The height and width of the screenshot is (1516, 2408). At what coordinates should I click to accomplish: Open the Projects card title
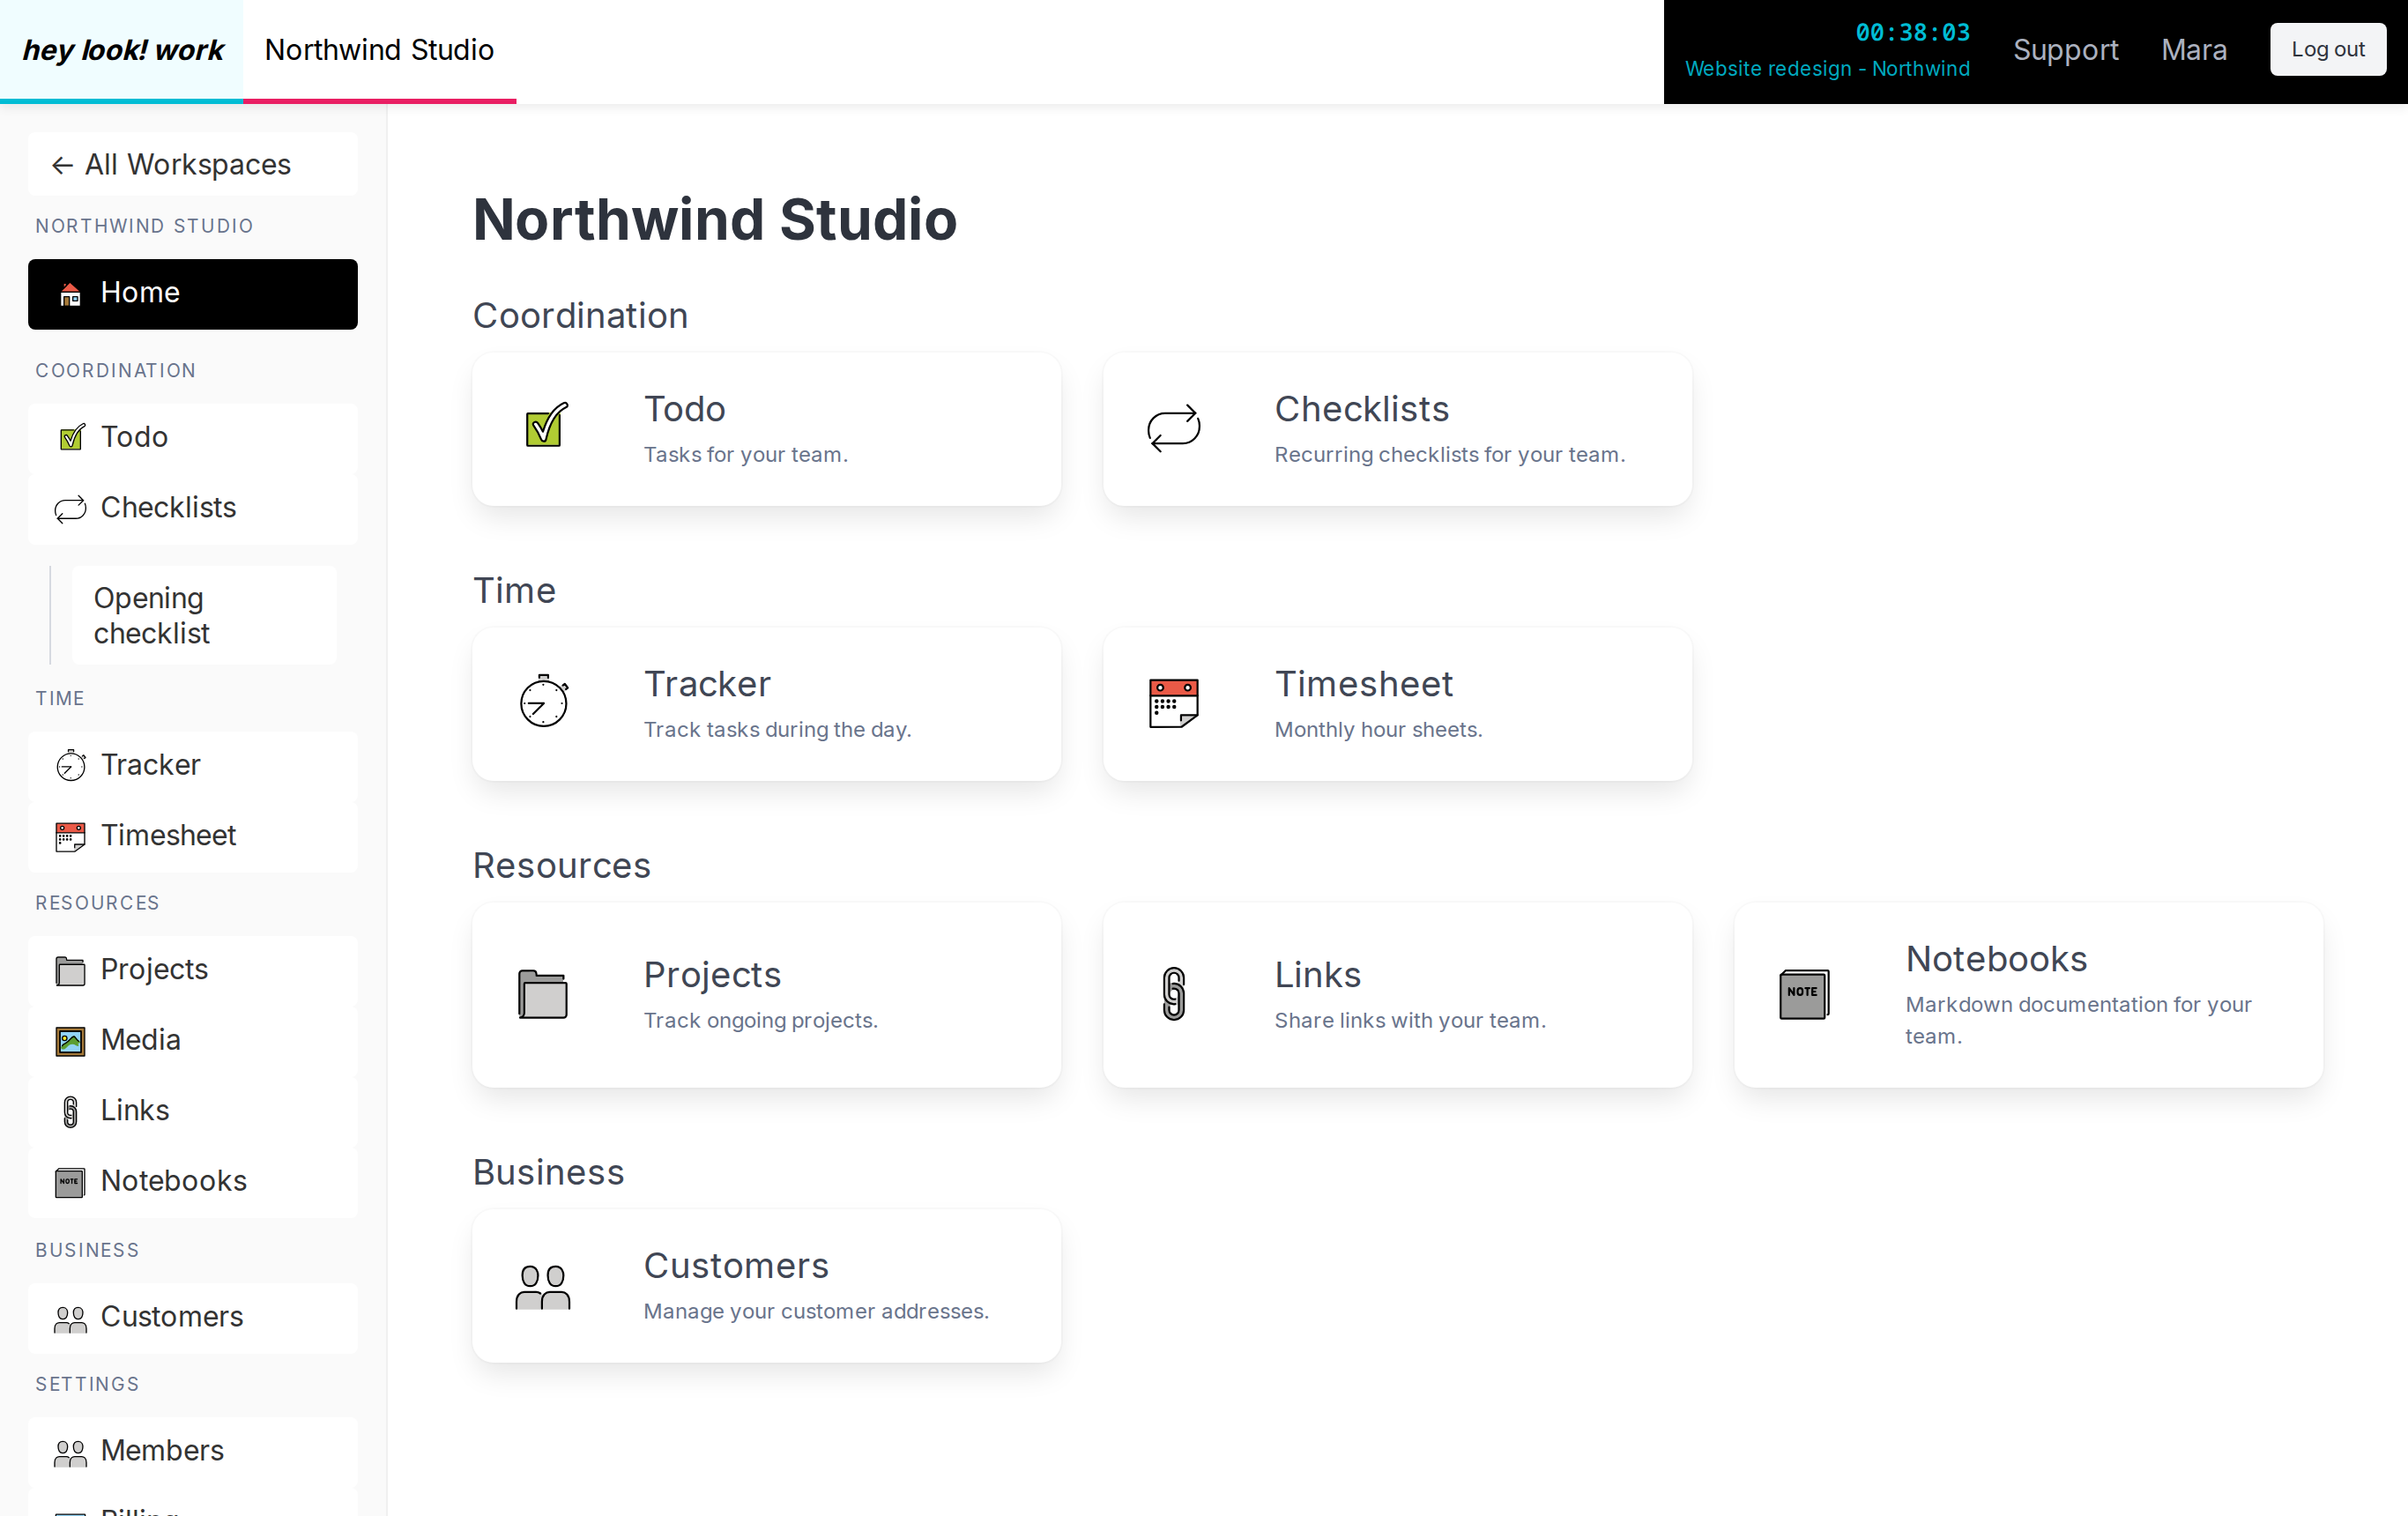click(712, 975)
